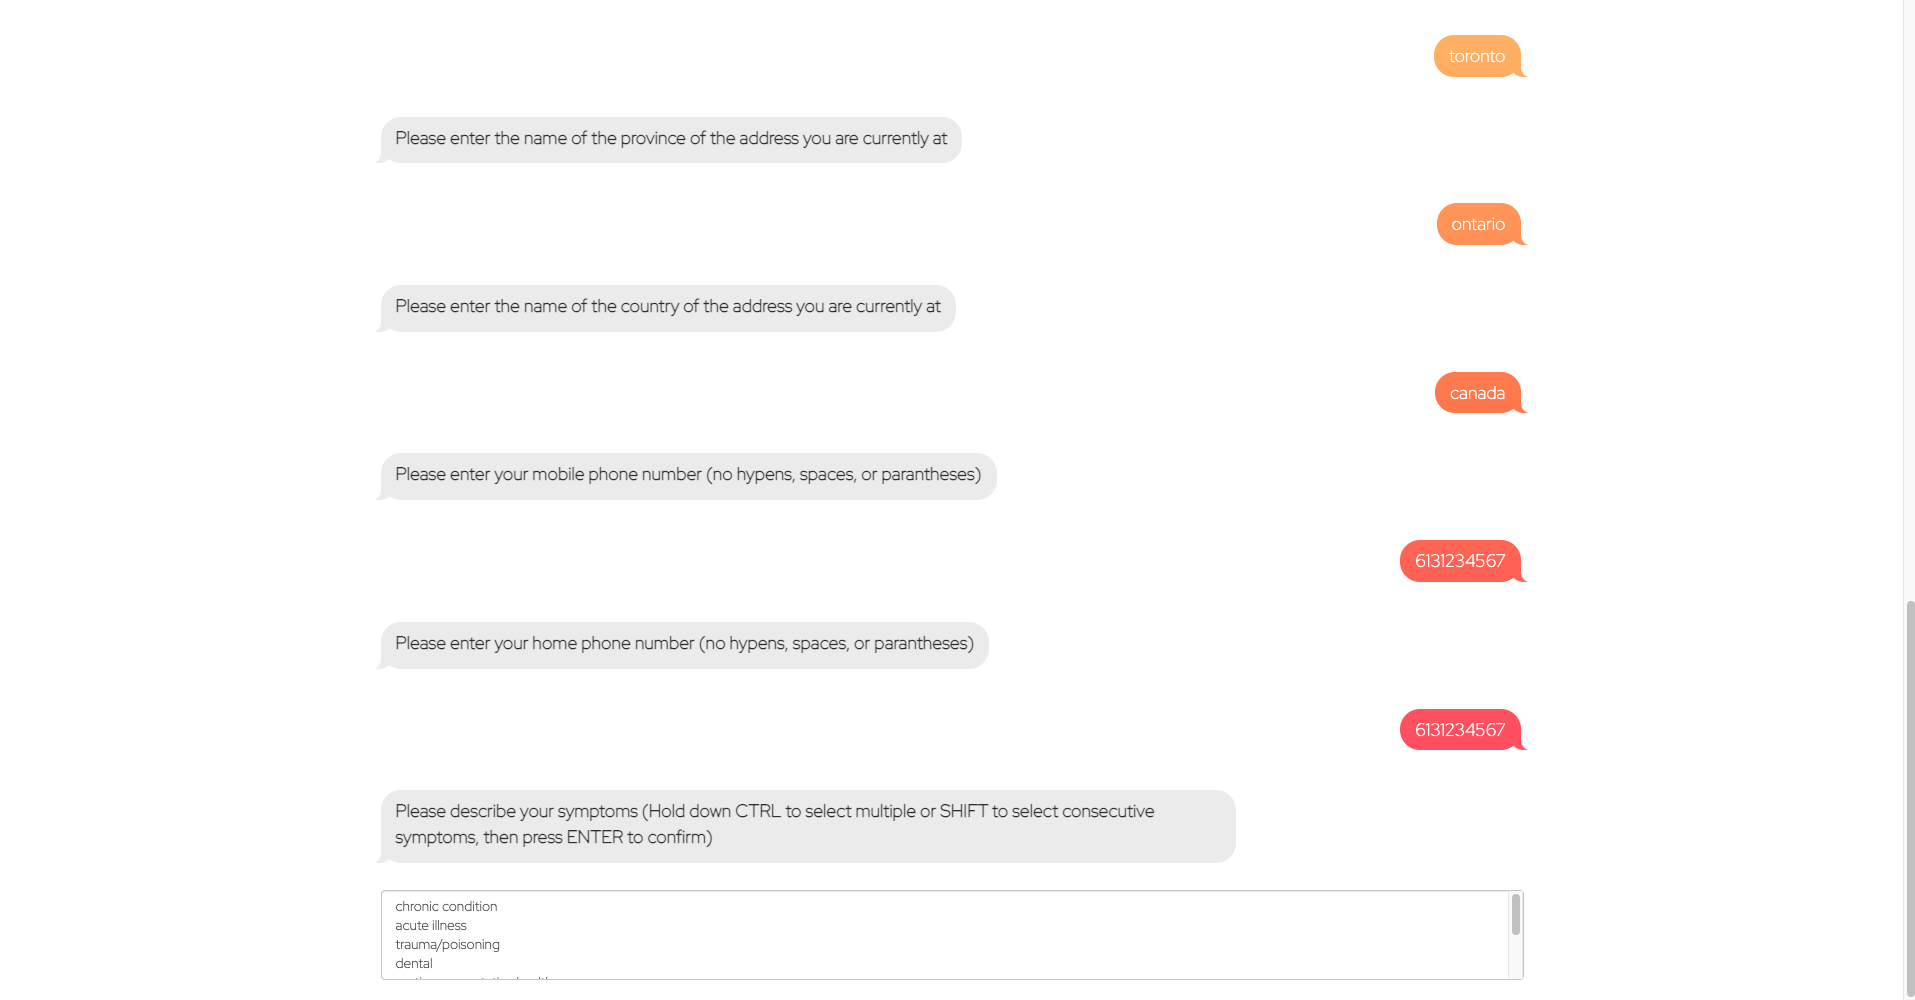Click the page scrollbar track above the thumb
The height and width of the screenshot is (1000, 1915).
pos(1909,300)
